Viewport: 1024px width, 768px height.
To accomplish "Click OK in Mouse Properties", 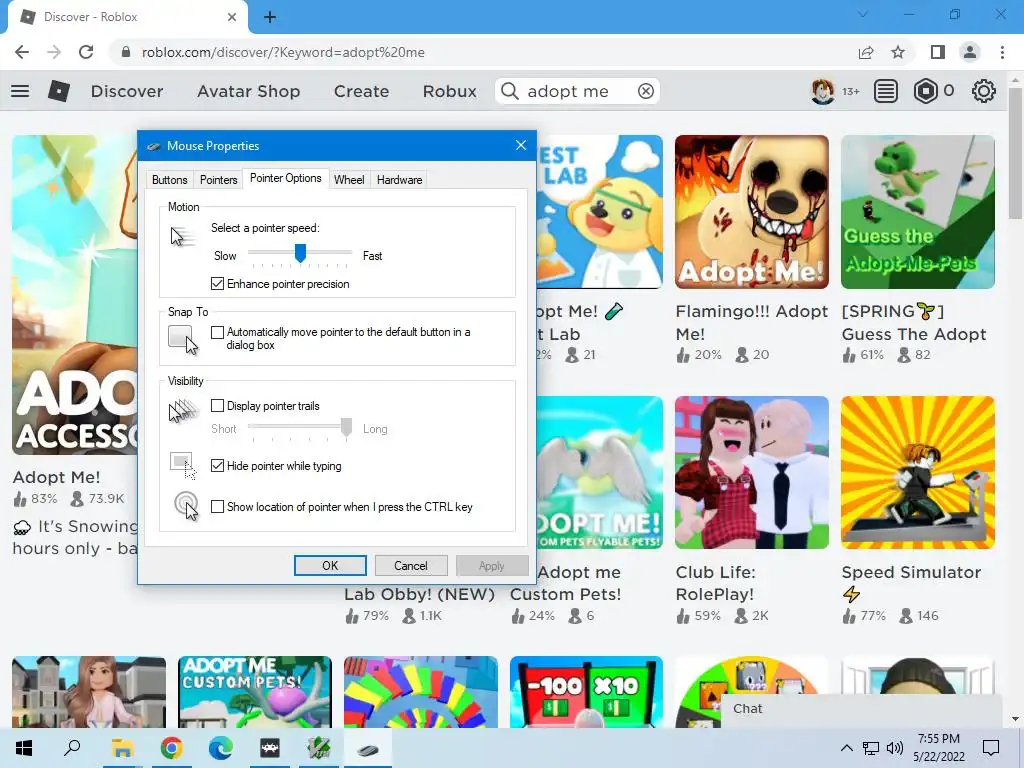I will point(330,566).
